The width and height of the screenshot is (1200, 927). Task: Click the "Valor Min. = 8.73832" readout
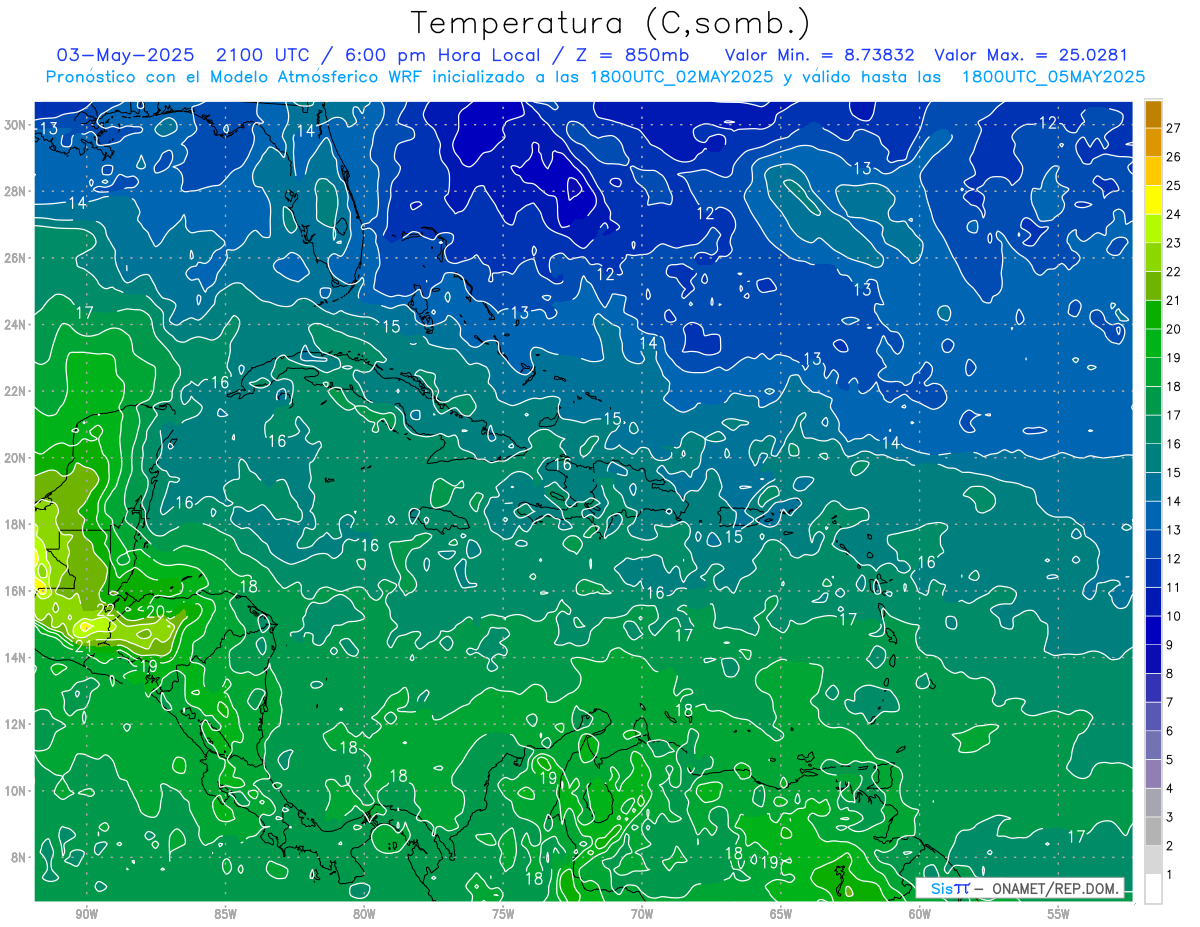(819, 55)
